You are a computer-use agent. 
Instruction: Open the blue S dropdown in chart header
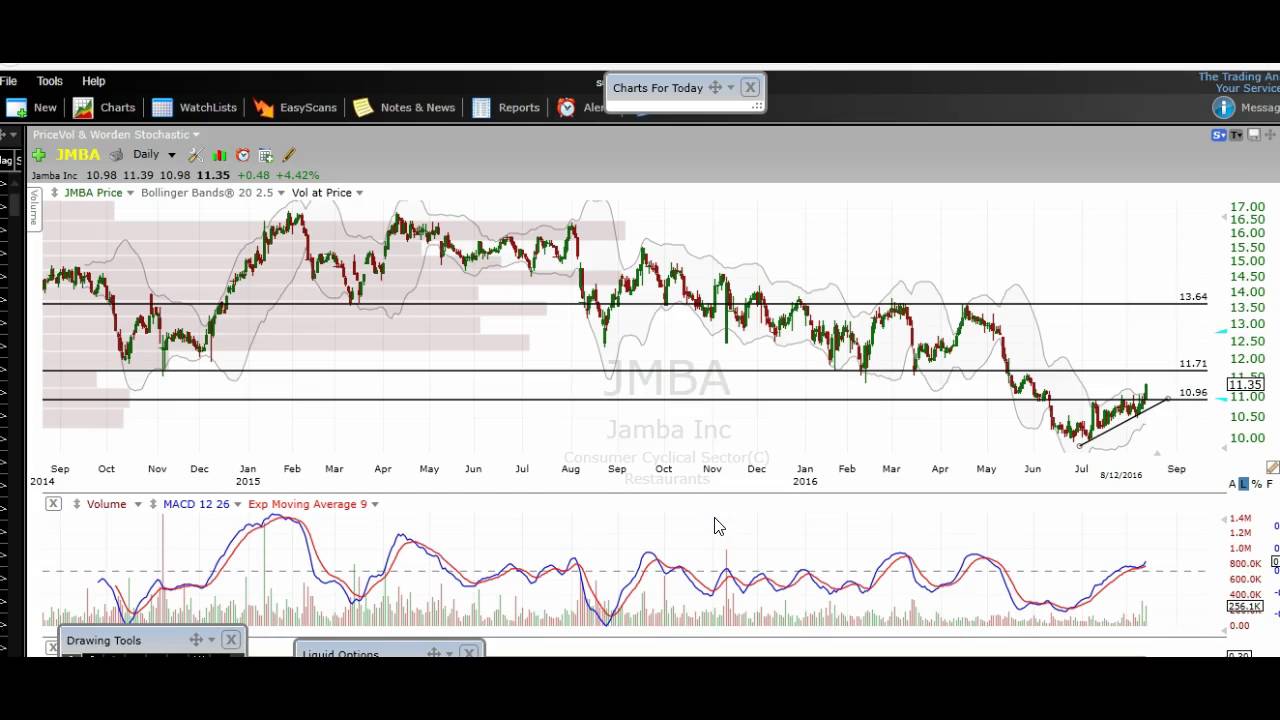click(1219, 135)
